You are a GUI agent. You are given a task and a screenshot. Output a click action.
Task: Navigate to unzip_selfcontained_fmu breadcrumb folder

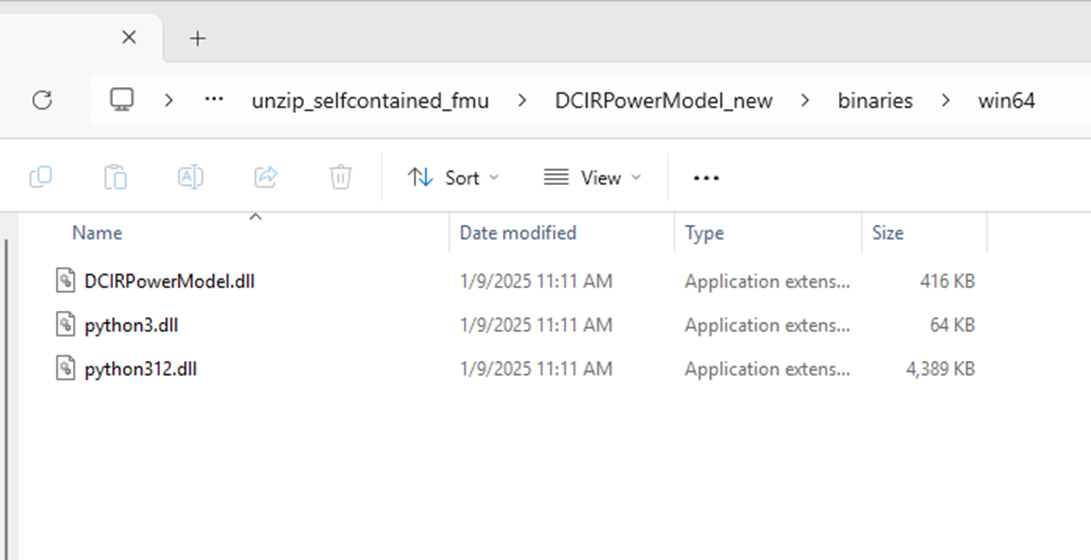(x=370, y=101)
